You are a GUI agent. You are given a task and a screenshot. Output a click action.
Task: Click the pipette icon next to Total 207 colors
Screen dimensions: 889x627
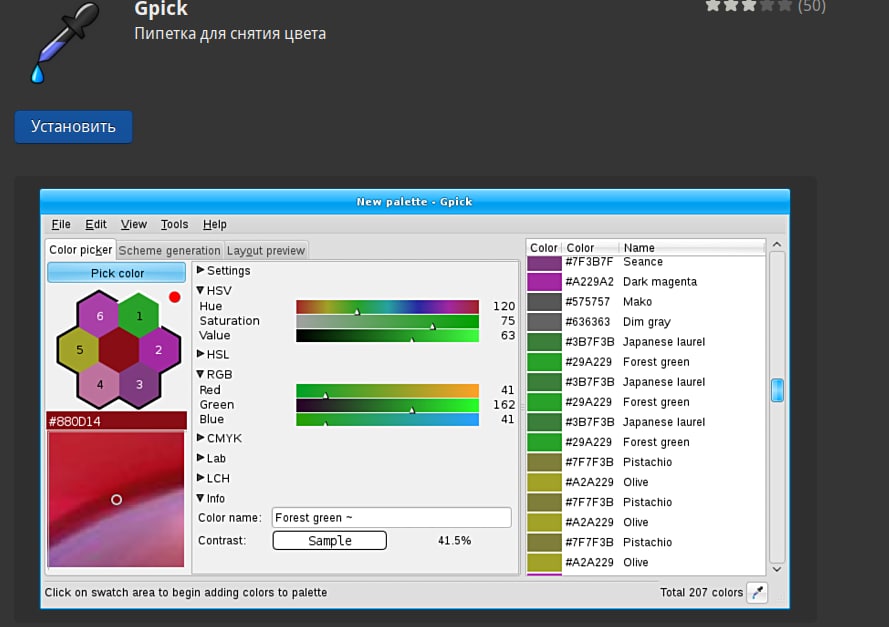pos(757,593)
